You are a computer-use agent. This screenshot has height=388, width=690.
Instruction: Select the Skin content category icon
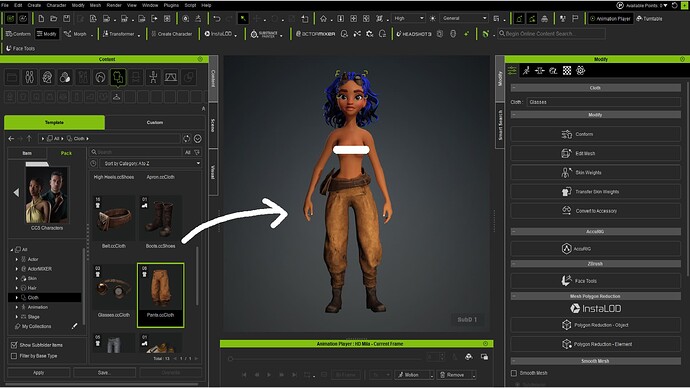(65, 77)
